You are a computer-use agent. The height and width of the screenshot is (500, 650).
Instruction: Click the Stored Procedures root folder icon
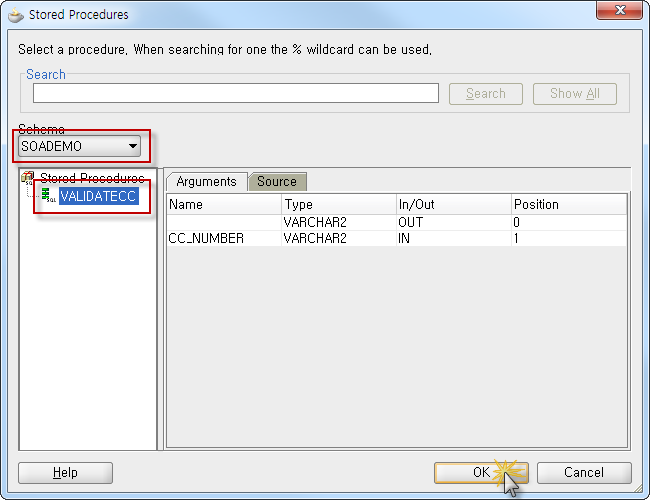pyautogui.click(x=28, y=178)
